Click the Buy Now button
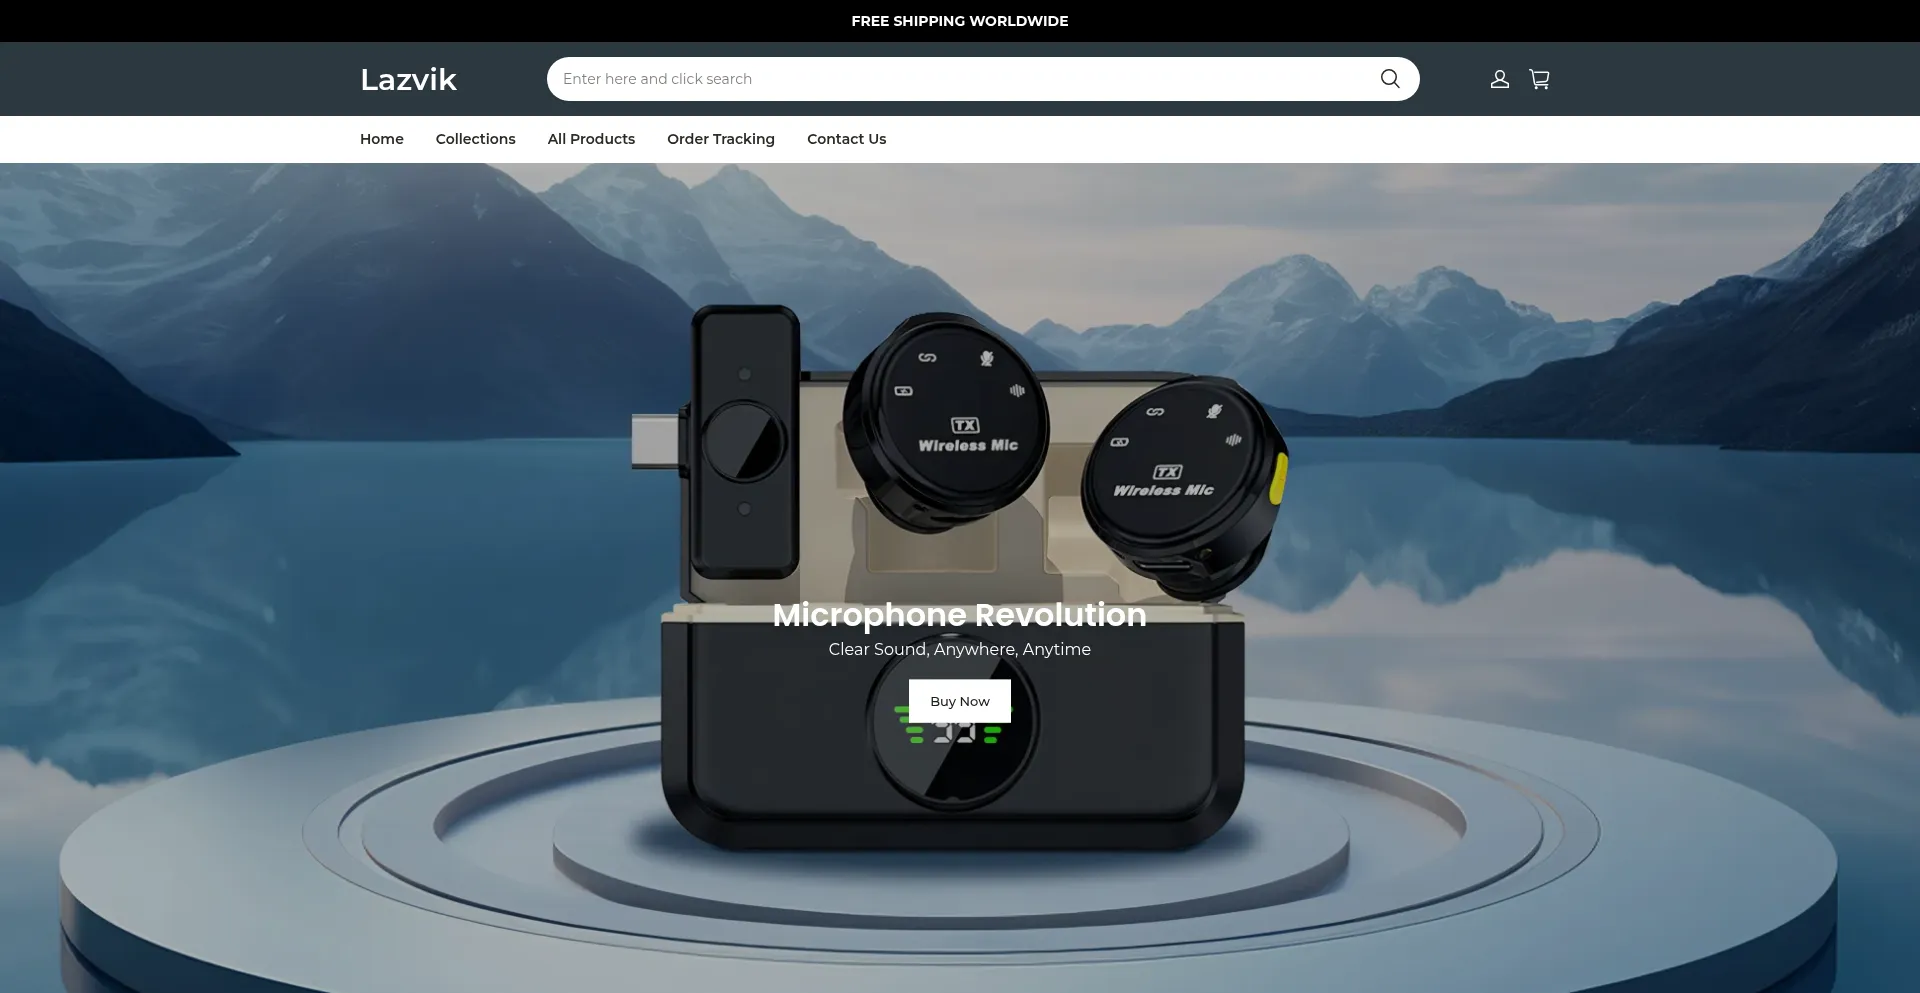This screenshot has width=1920, height=993. (x=960, y=701)
